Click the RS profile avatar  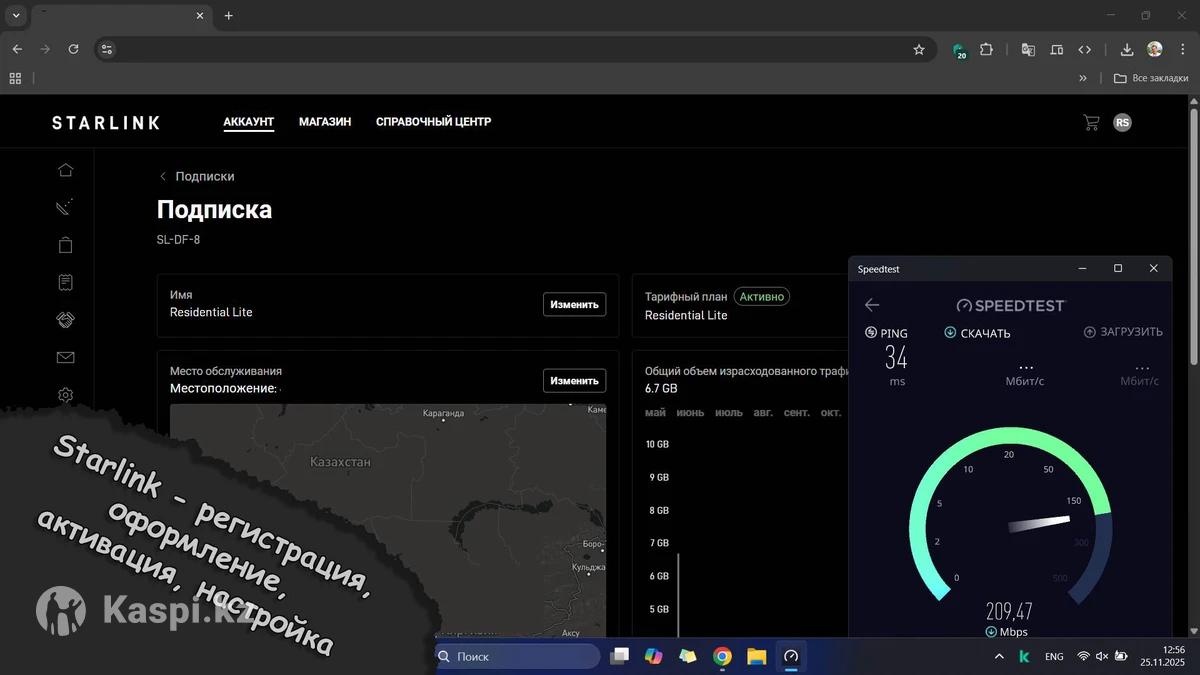point(1122,122)
